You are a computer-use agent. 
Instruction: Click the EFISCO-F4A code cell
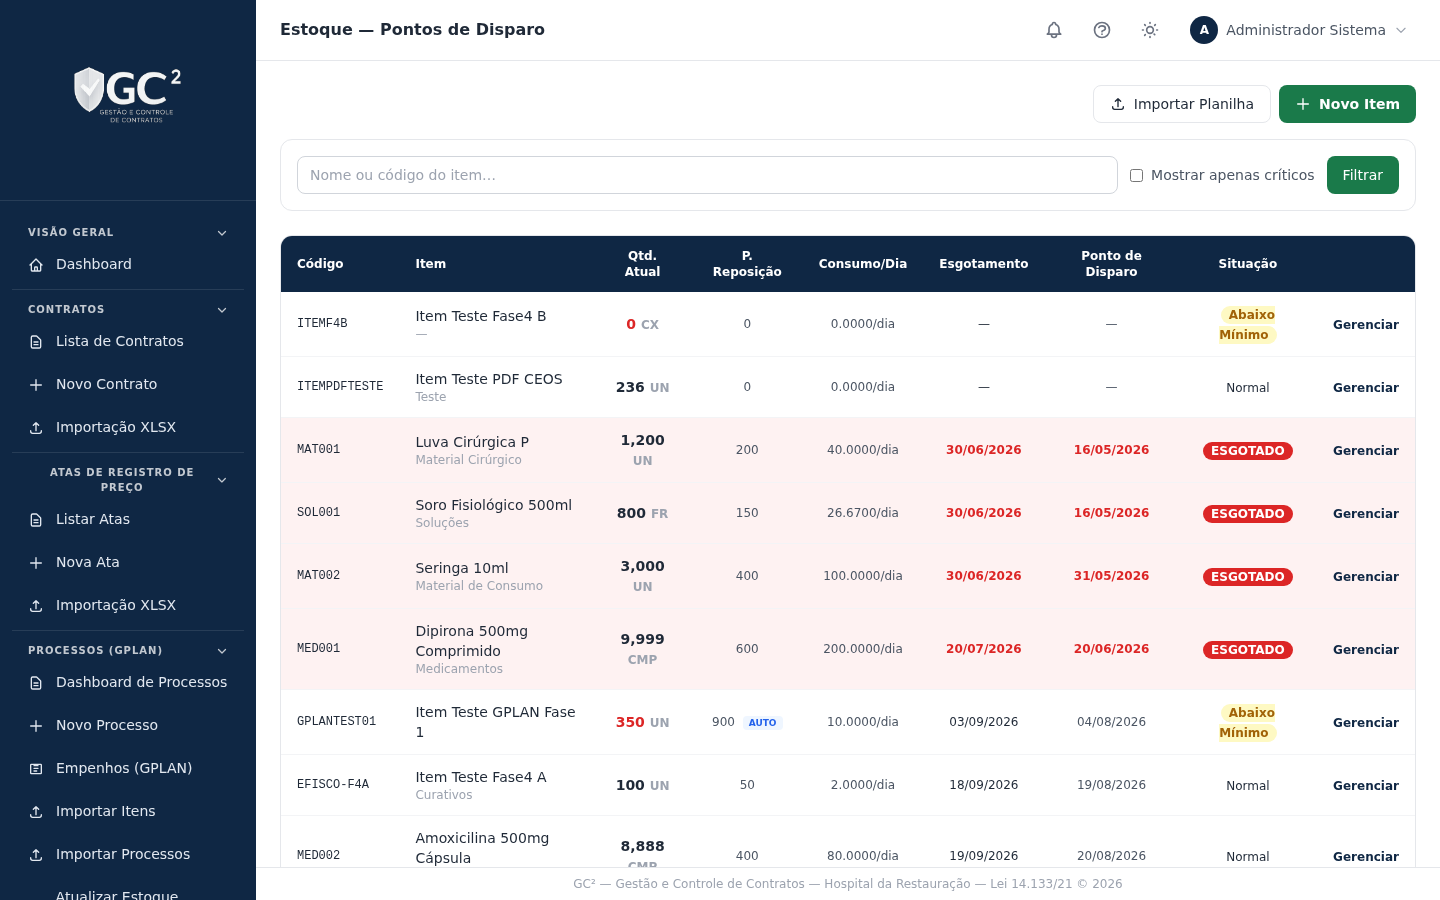coord(333,785)
